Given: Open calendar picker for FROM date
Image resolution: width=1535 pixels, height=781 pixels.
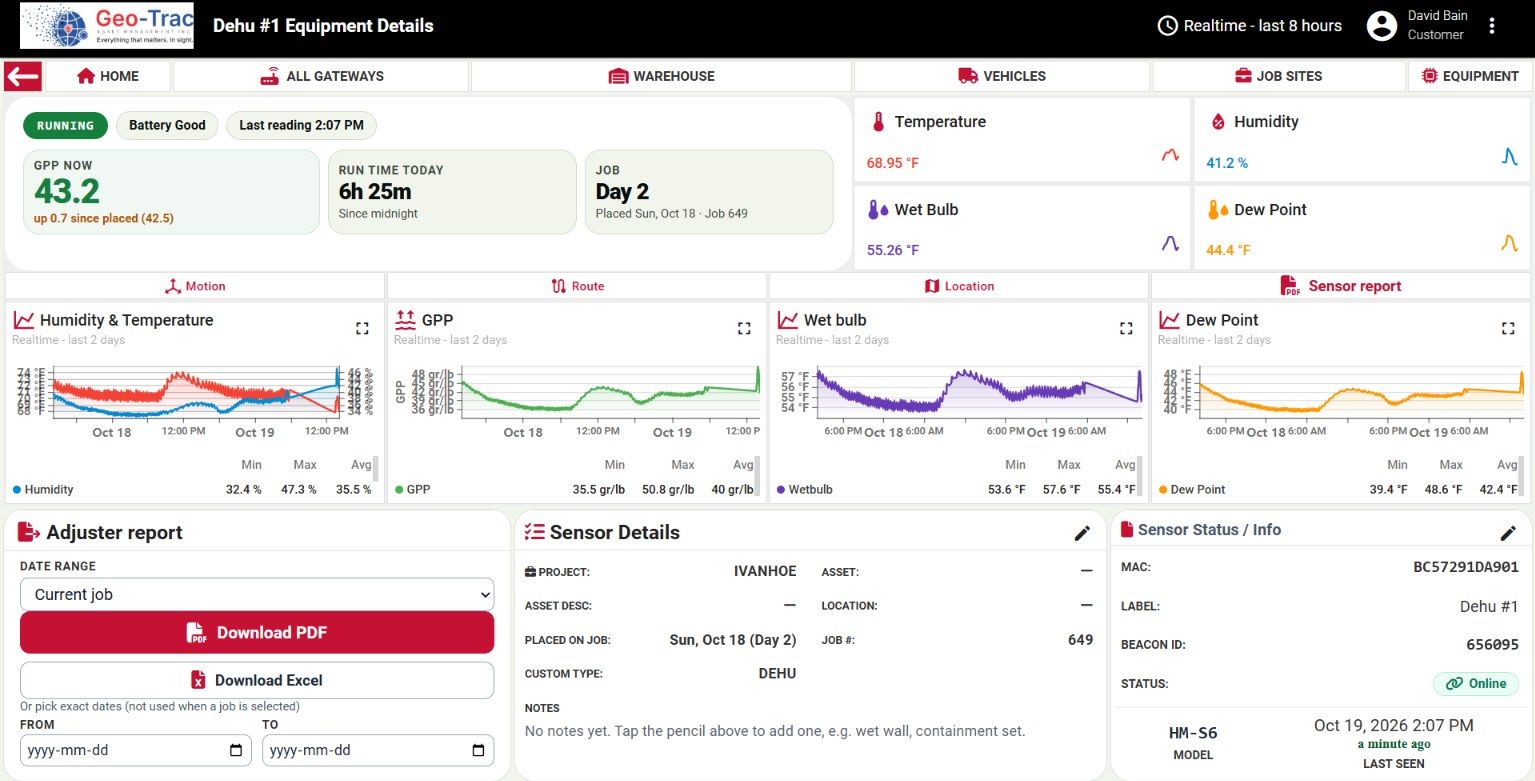Looking at the screenshot, I should pyautogui.click(x=236, y=750).
